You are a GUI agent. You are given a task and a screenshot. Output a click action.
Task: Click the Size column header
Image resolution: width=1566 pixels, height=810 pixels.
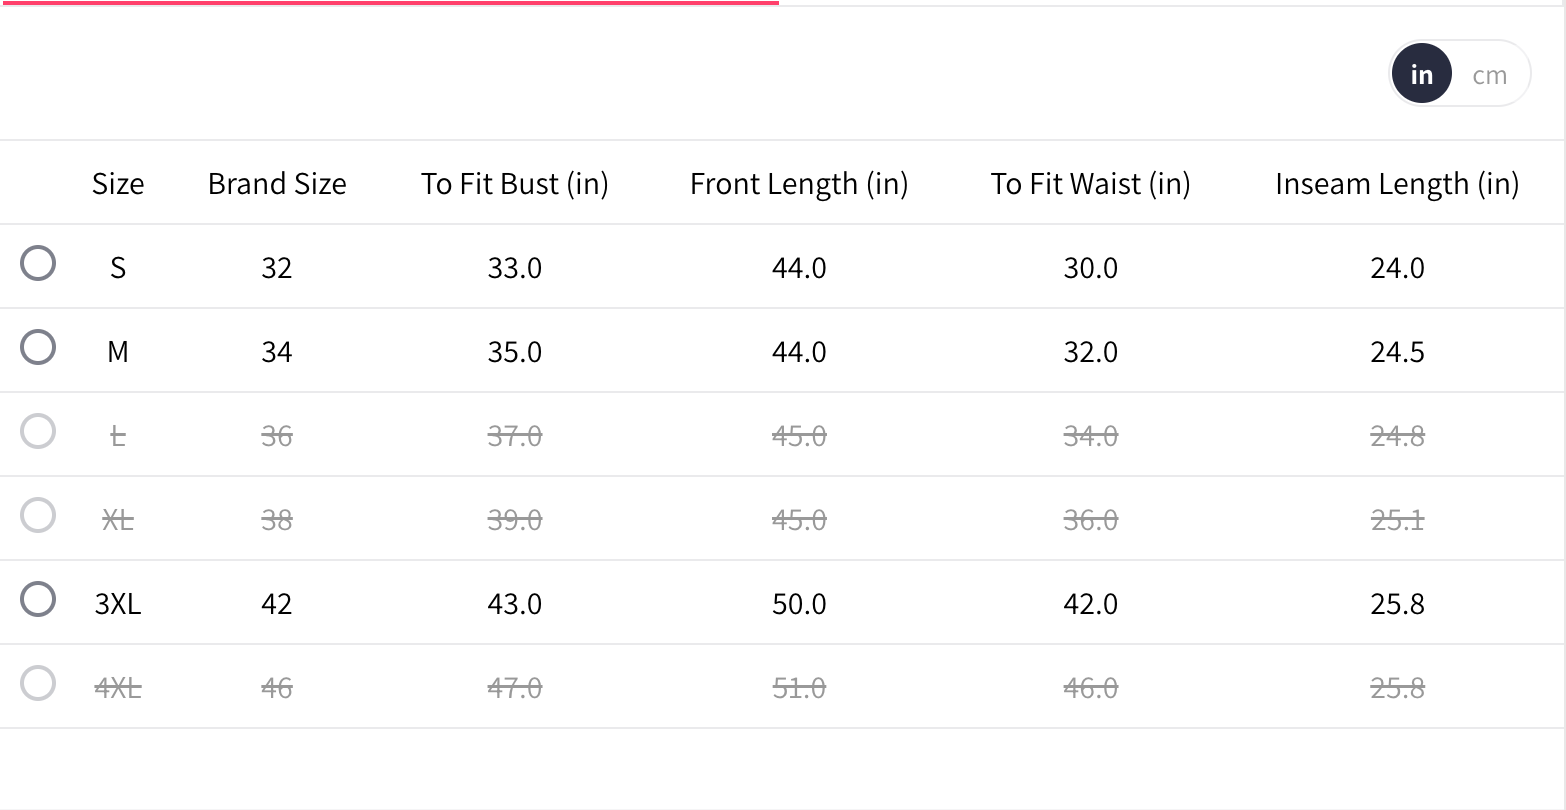[118, 184]
